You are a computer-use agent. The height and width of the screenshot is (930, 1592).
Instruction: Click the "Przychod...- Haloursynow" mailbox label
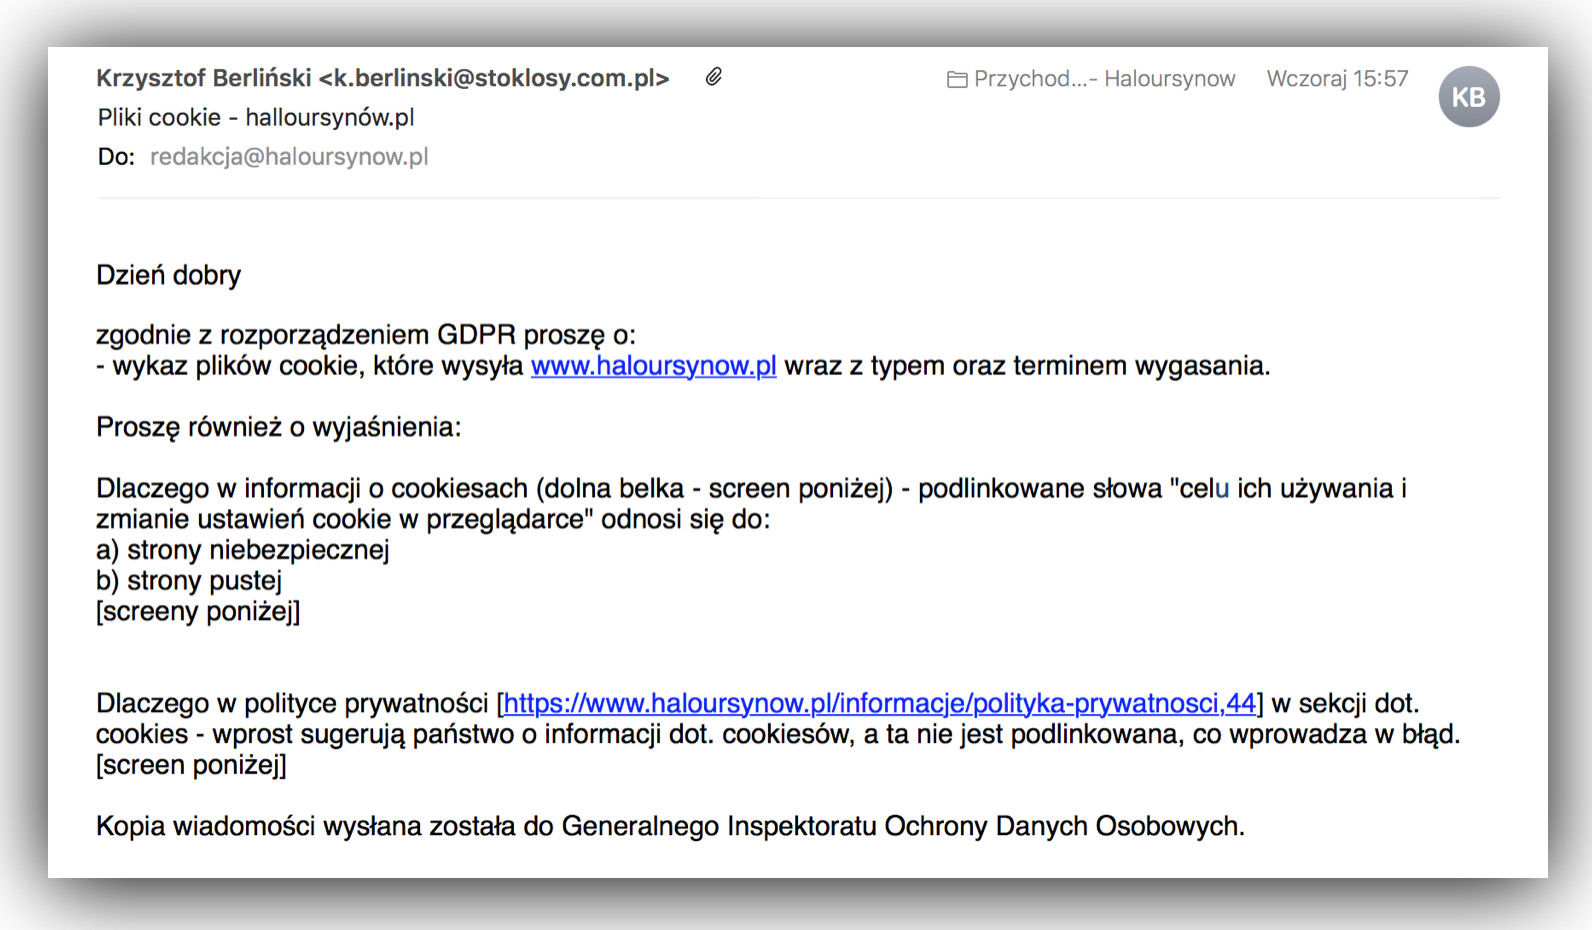click(x=1104, y=79)
